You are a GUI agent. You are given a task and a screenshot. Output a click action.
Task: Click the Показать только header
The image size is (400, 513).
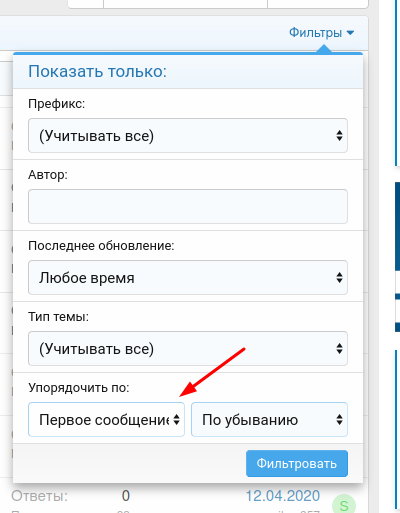[97, 71]
